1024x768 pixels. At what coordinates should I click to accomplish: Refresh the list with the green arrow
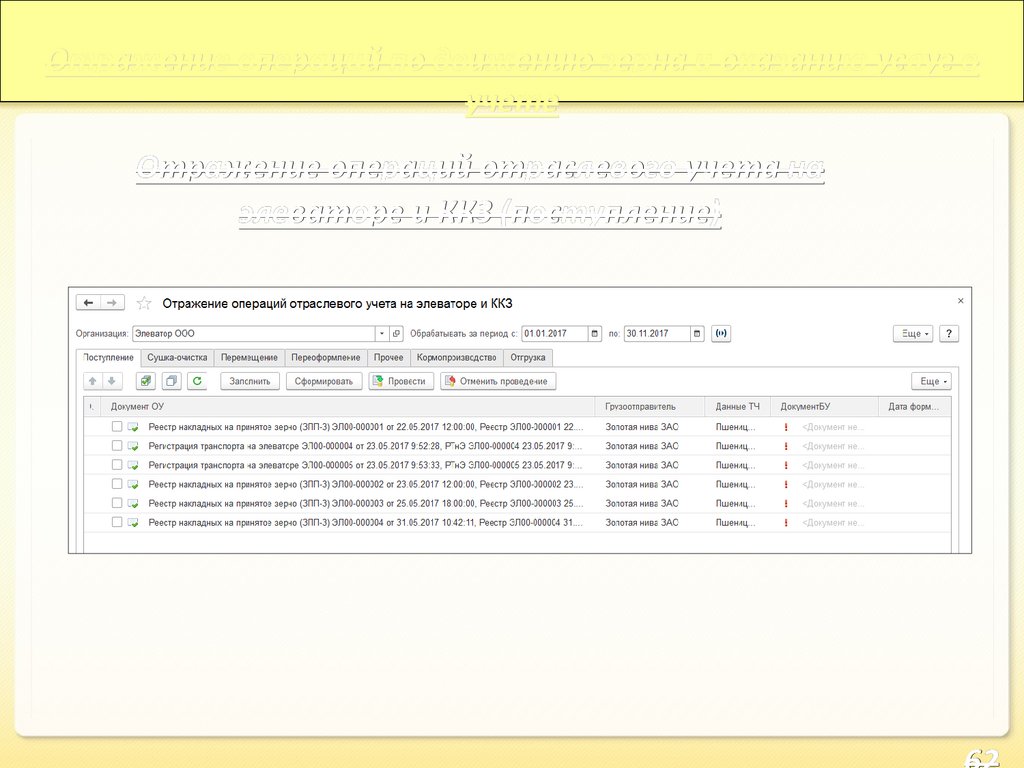[197, 381]
